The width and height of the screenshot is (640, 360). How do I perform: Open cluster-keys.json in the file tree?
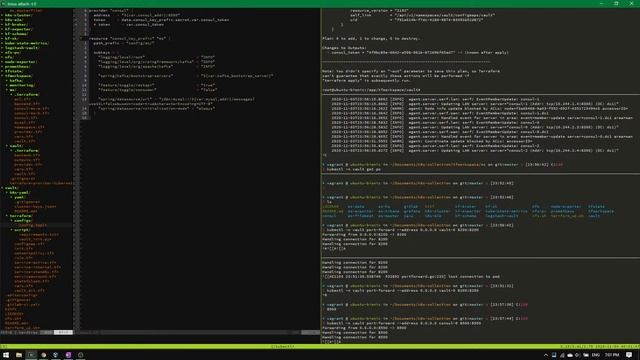click(x=35, y=207)
